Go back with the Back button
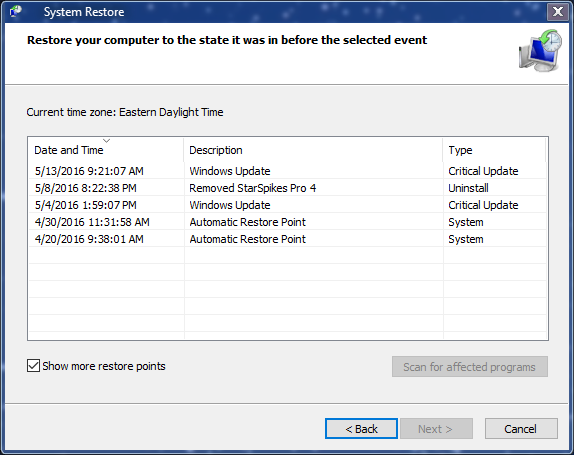 tap(361, 429)
